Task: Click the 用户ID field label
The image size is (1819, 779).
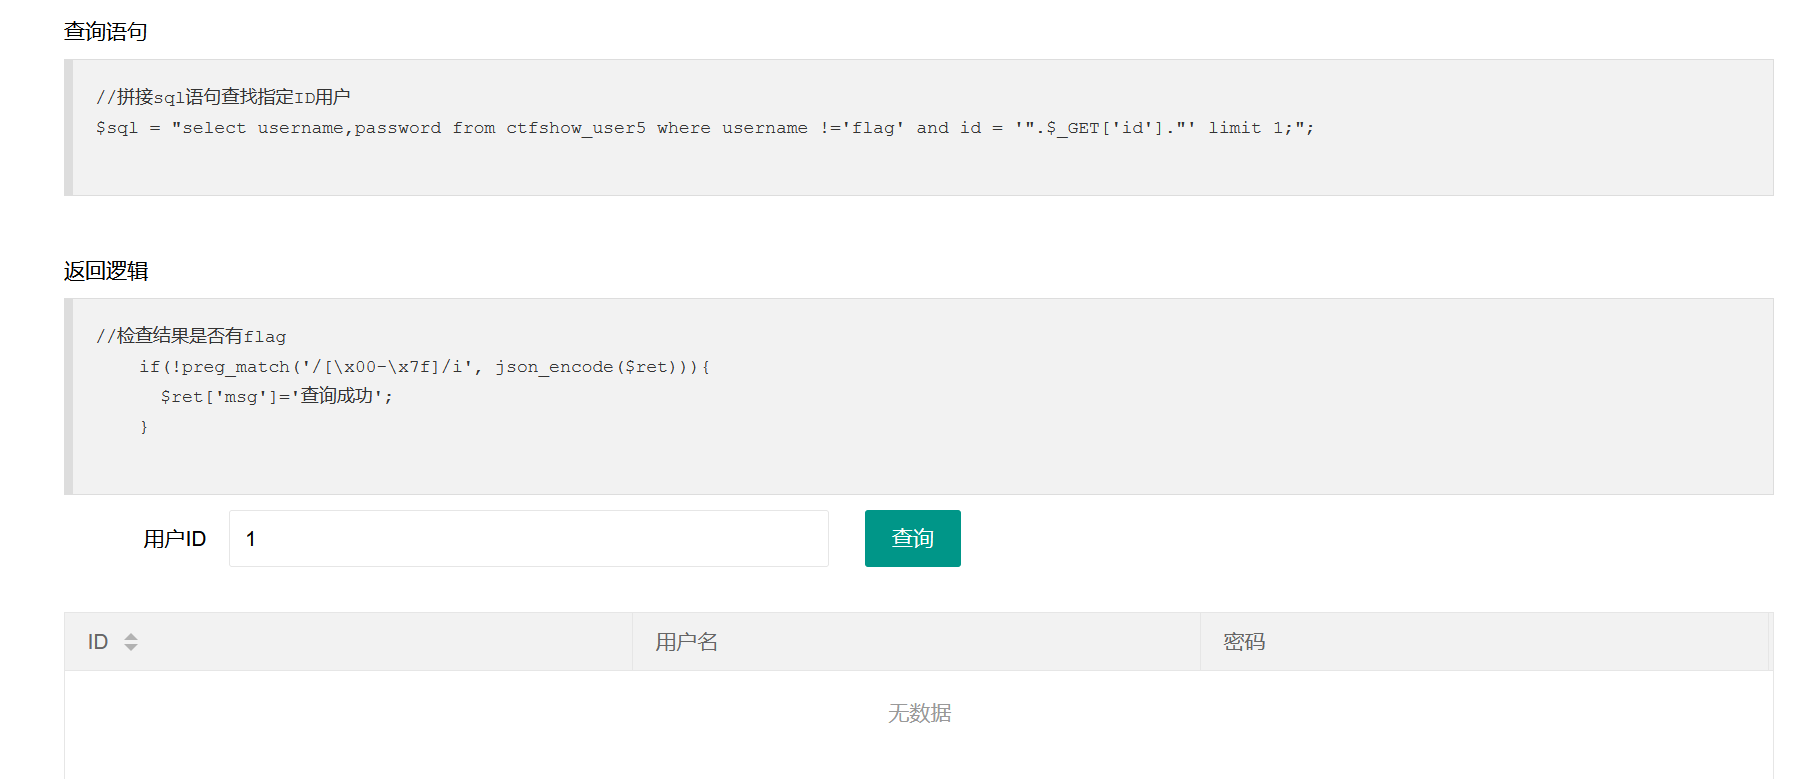Action: tap(174, 539)
